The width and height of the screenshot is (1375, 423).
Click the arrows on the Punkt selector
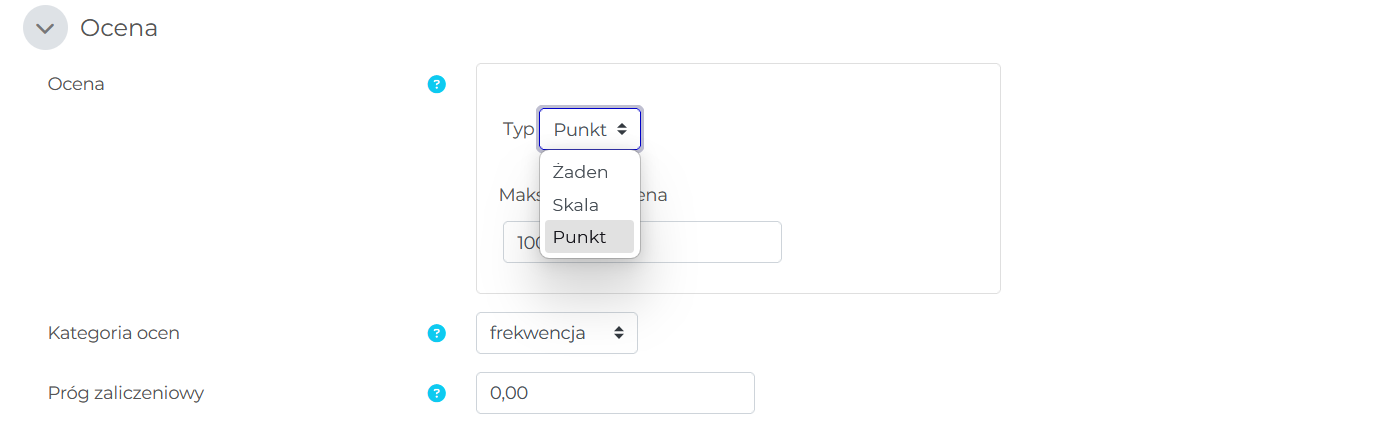(x=622, y=129)
